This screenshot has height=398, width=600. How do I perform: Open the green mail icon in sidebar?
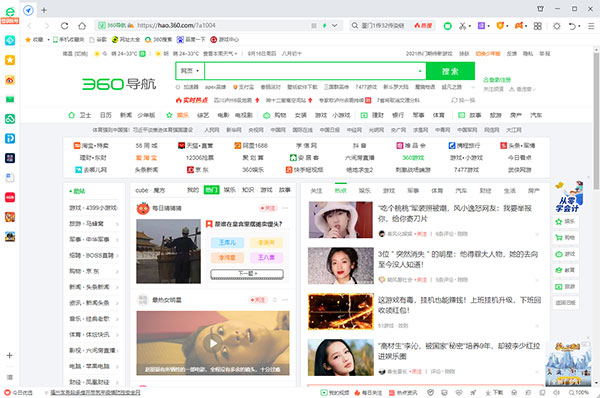pos(10,99)
